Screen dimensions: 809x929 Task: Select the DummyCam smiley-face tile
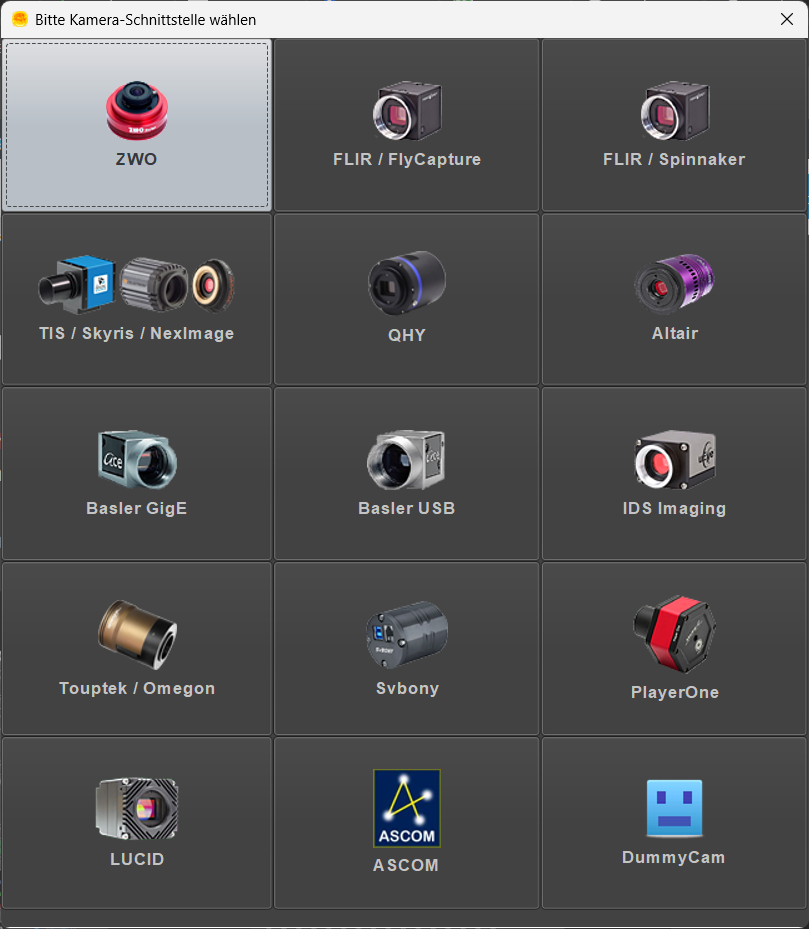674,823
